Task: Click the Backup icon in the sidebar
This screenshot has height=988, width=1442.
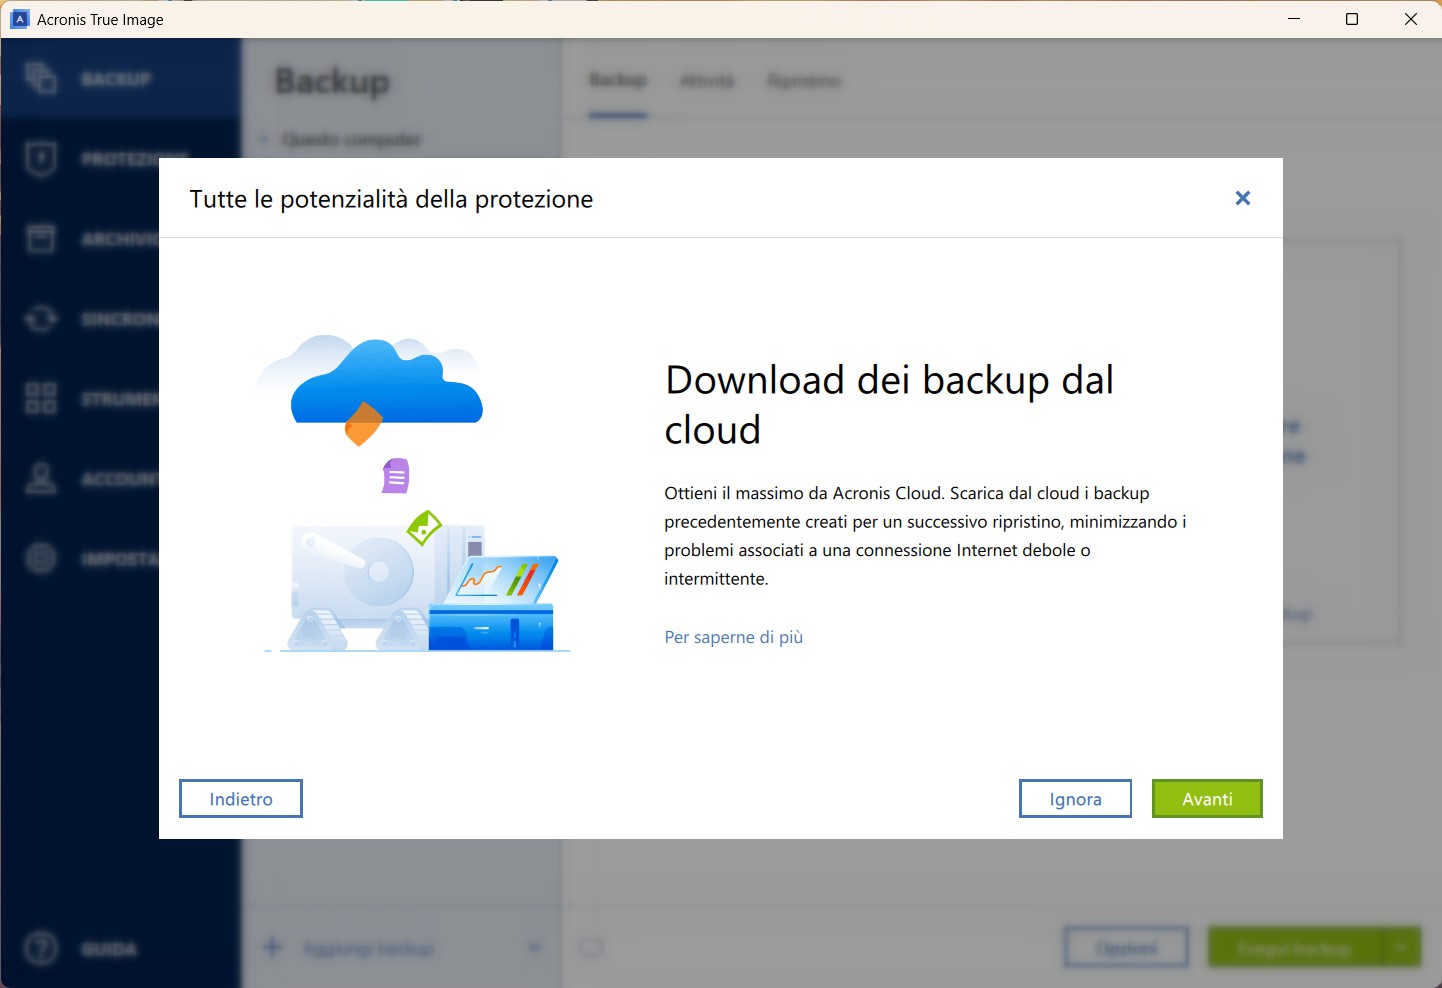Action: click(41, 78)
